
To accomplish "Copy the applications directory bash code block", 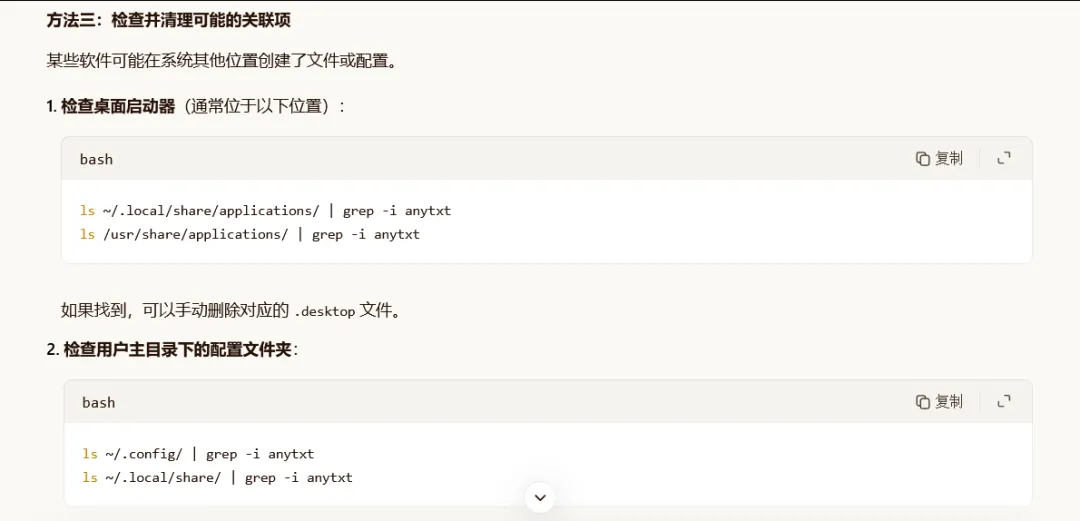I will pyautogui.click(x=939, y=159).
